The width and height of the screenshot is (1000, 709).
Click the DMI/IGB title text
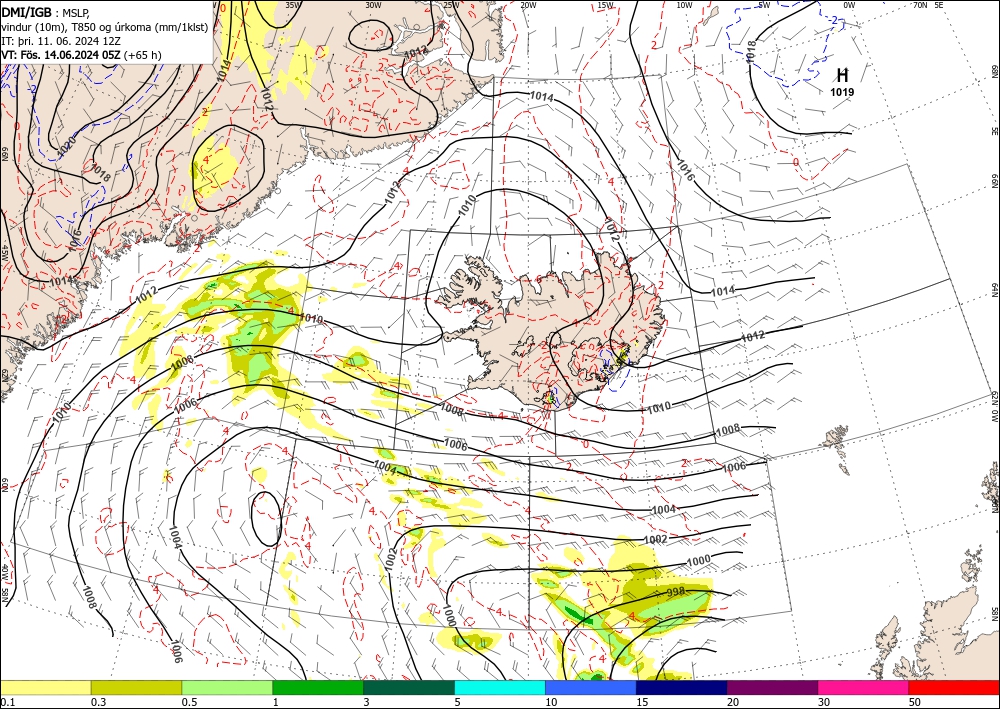(26, 11)
